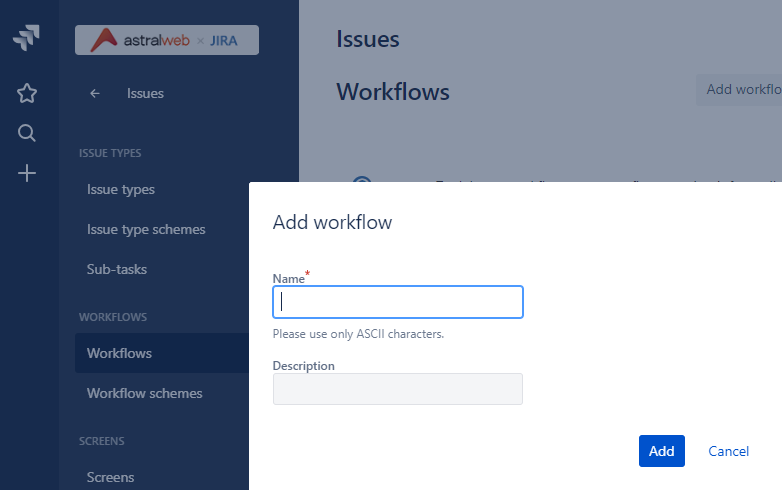Viewport: 782px width, 490px height.
Task: Open the Jira home logo icon
Action: pos(26,38)
